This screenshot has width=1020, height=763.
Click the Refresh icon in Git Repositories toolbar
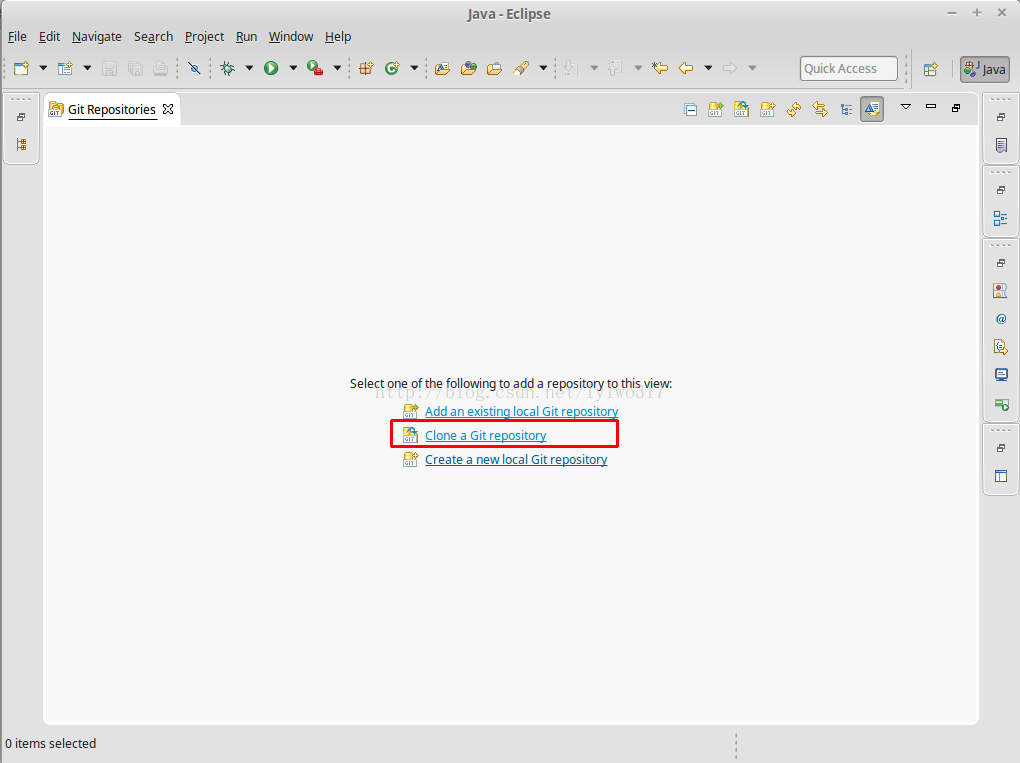794,110
